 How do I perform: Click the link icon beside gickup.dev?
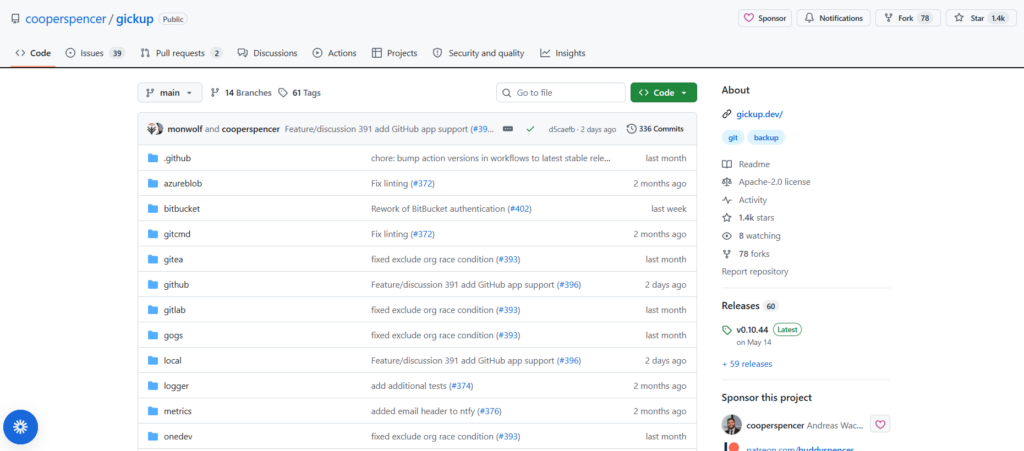point(726,114)
